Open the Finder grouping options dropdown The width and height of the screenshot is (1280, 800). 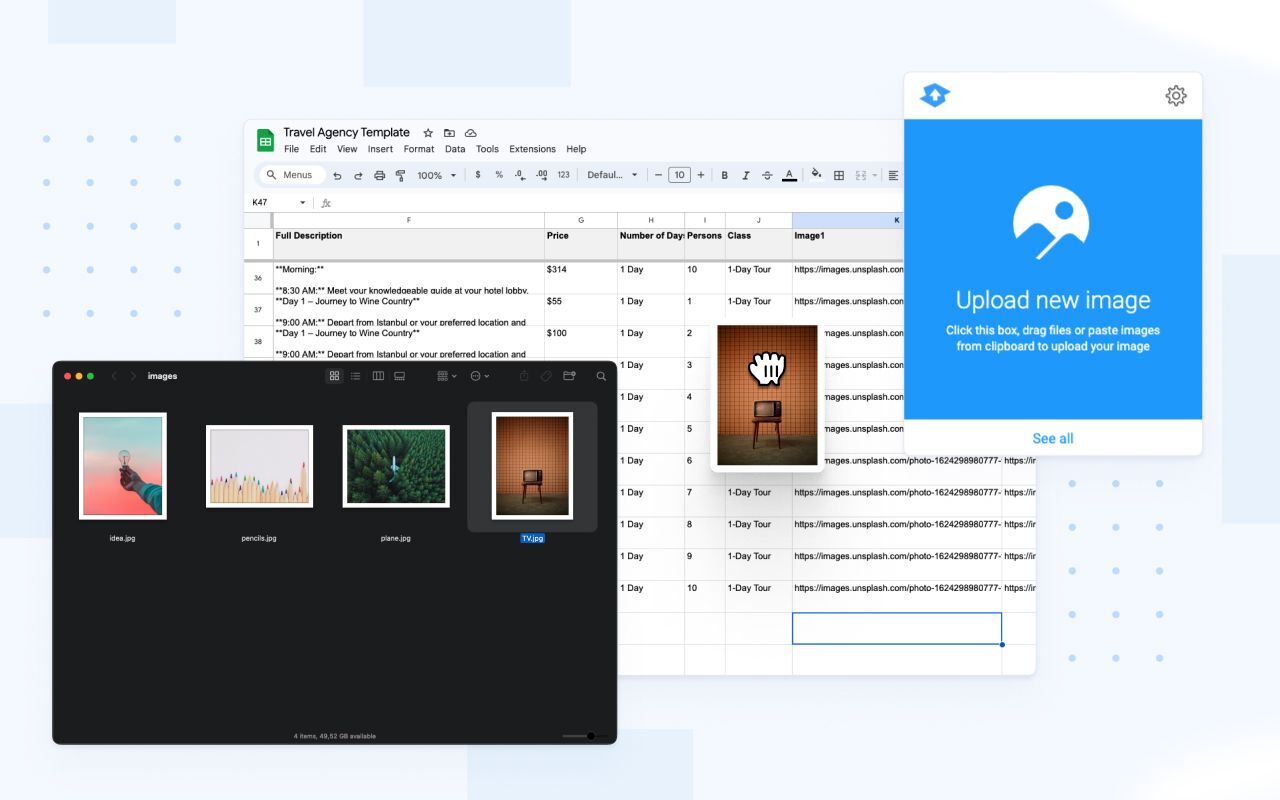click(445, 376)
